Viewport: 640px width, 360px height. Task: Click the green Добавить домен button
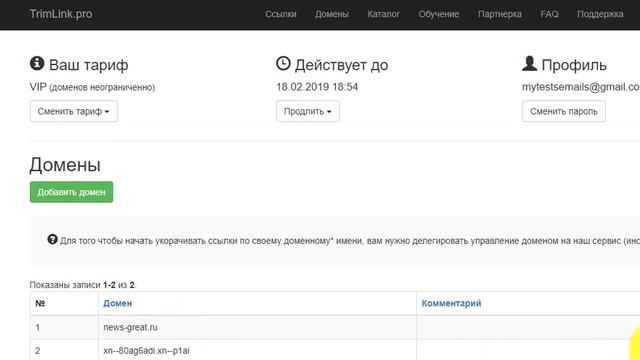tap(71, 192)
